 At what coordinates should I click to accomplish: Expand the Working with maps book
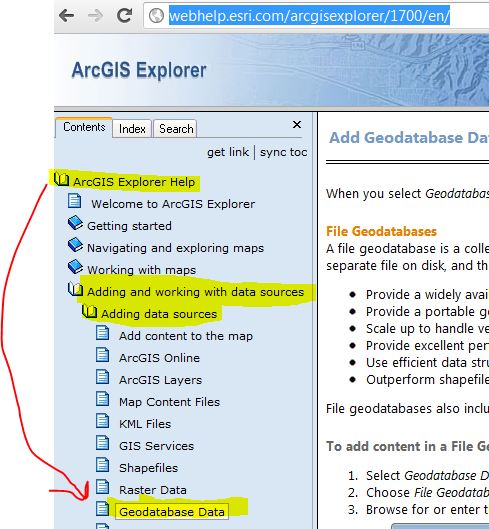click(75, 267)
